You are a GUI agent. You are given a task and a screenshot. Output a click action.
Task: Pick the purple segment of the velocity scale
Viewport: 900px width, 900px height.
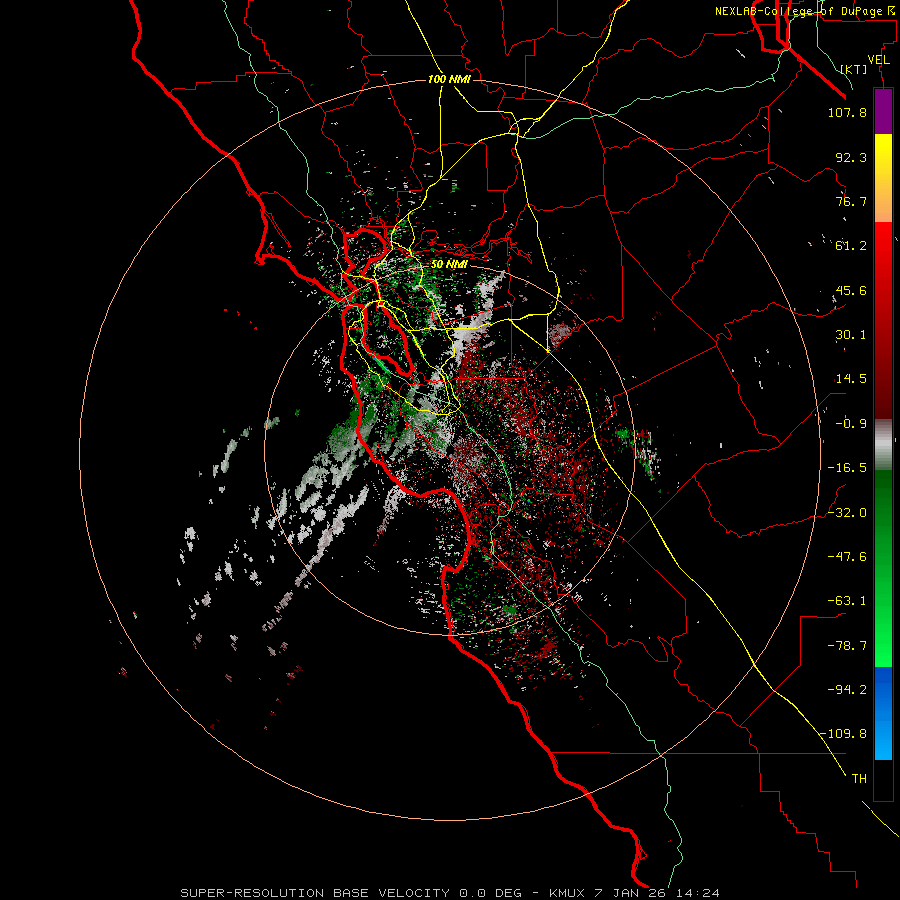point(883,111)
